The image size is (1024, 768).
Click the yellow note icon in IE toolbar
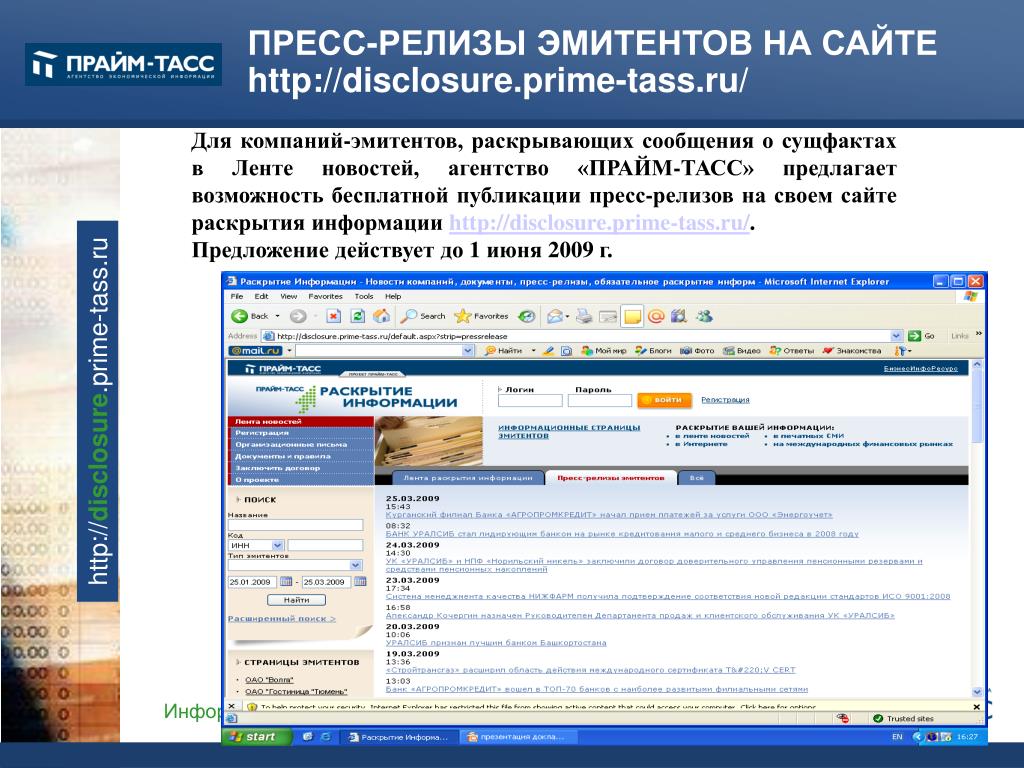pos(632,316)
